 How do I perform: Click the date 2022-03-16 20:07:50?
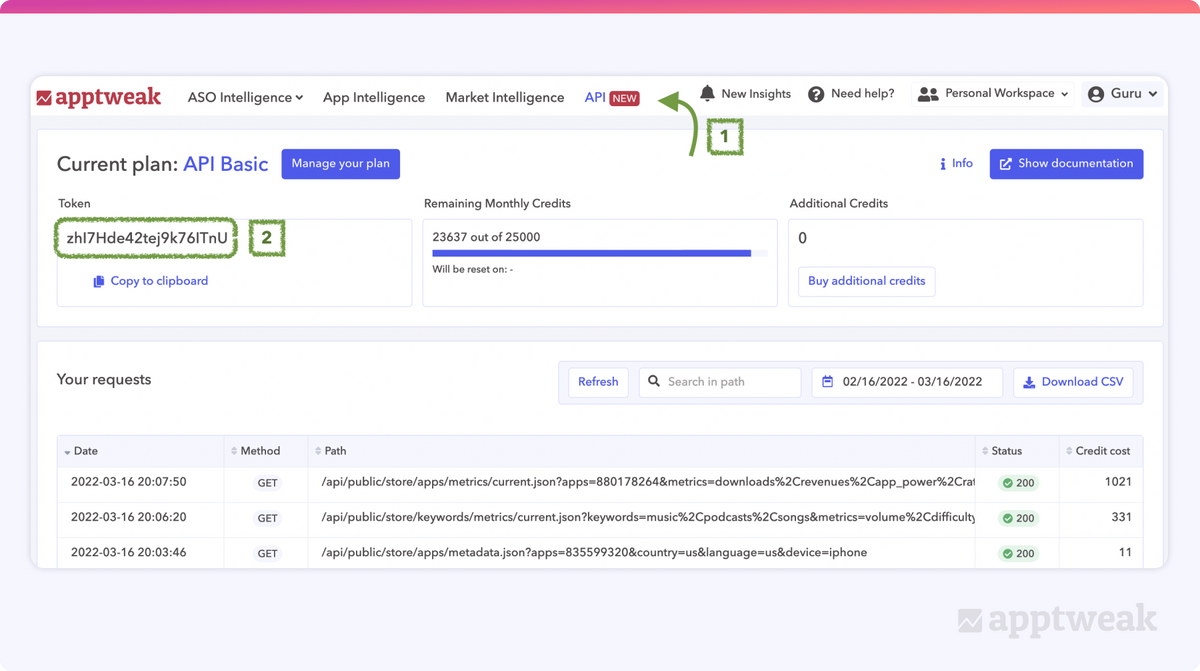[x=128, y=482]
